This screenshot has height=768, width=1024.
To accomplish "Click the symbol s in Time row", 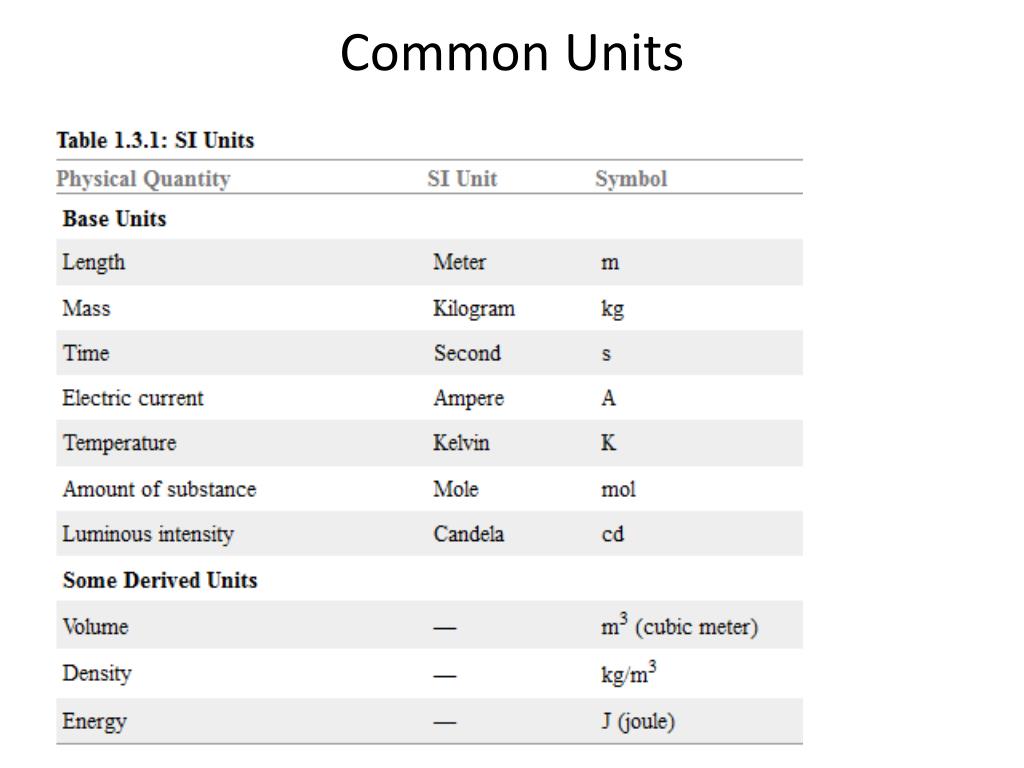I will point(606,354).
